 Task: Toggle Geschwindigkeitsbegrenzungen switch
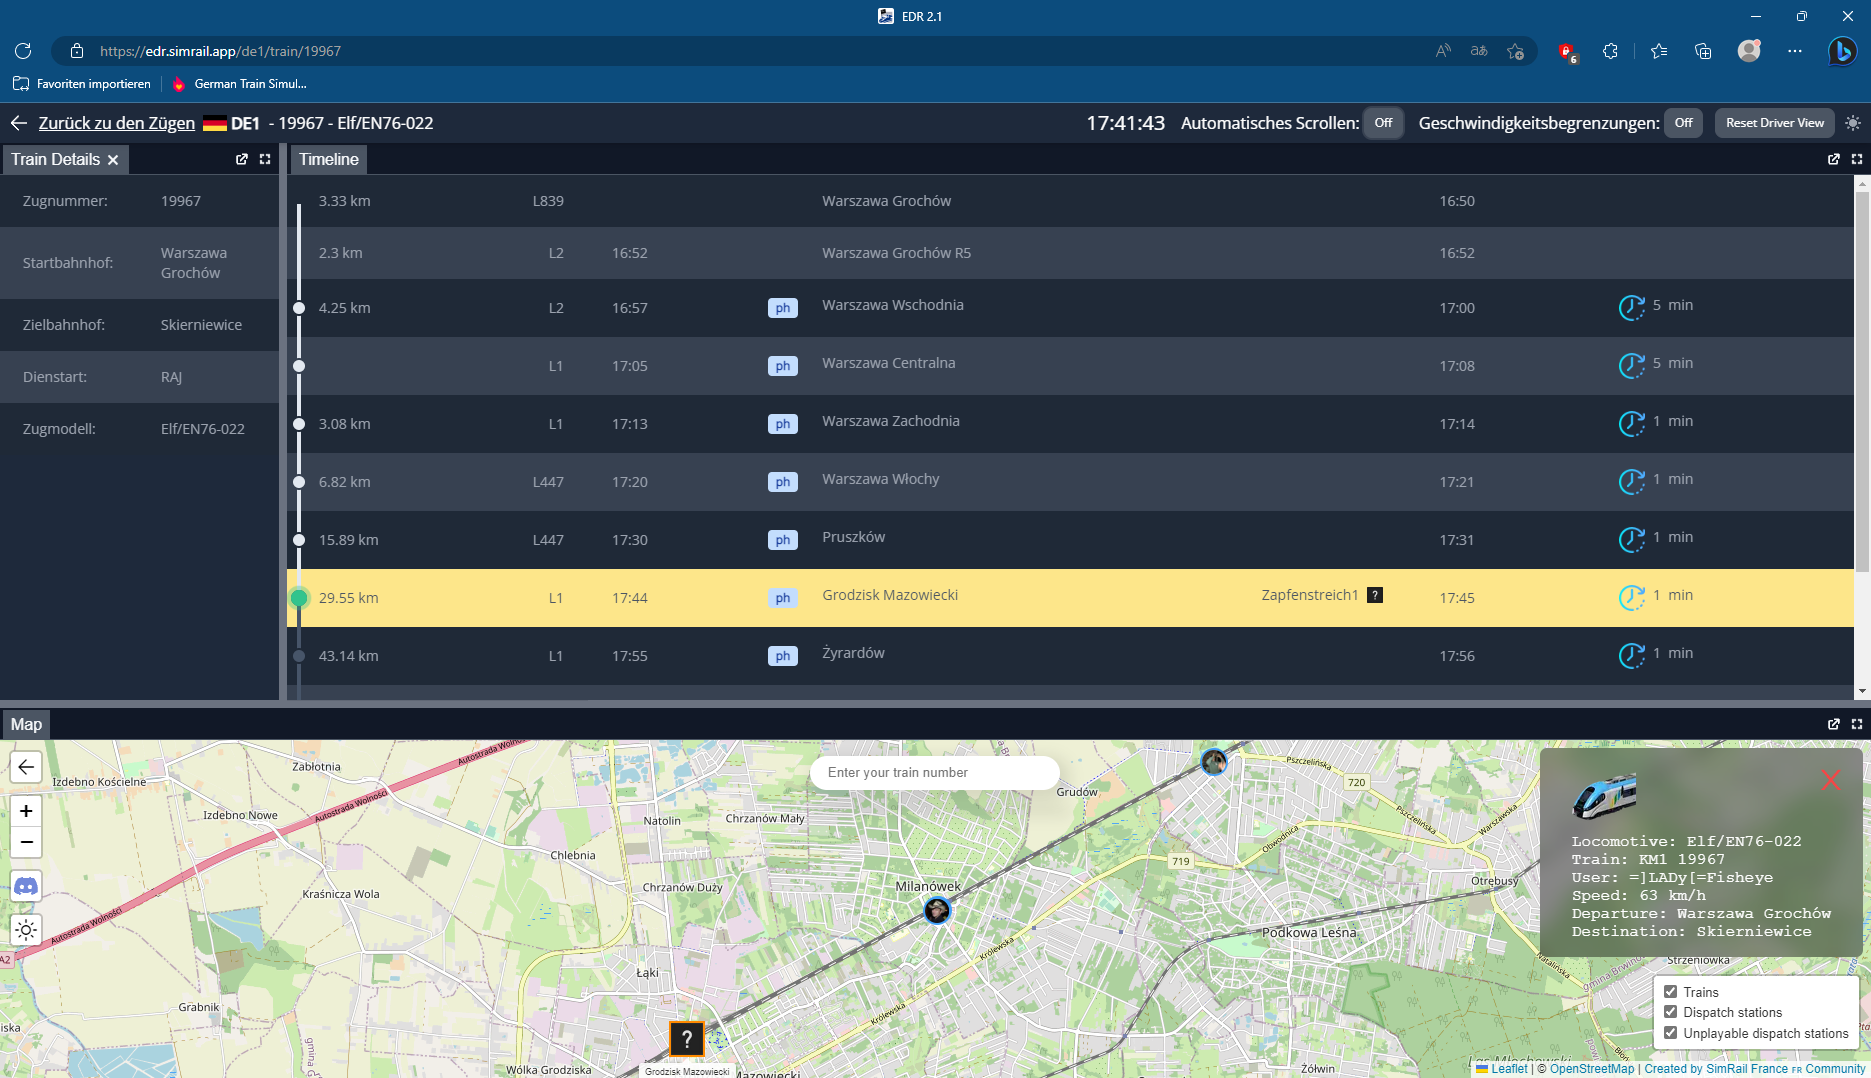tap(1684, 123)
